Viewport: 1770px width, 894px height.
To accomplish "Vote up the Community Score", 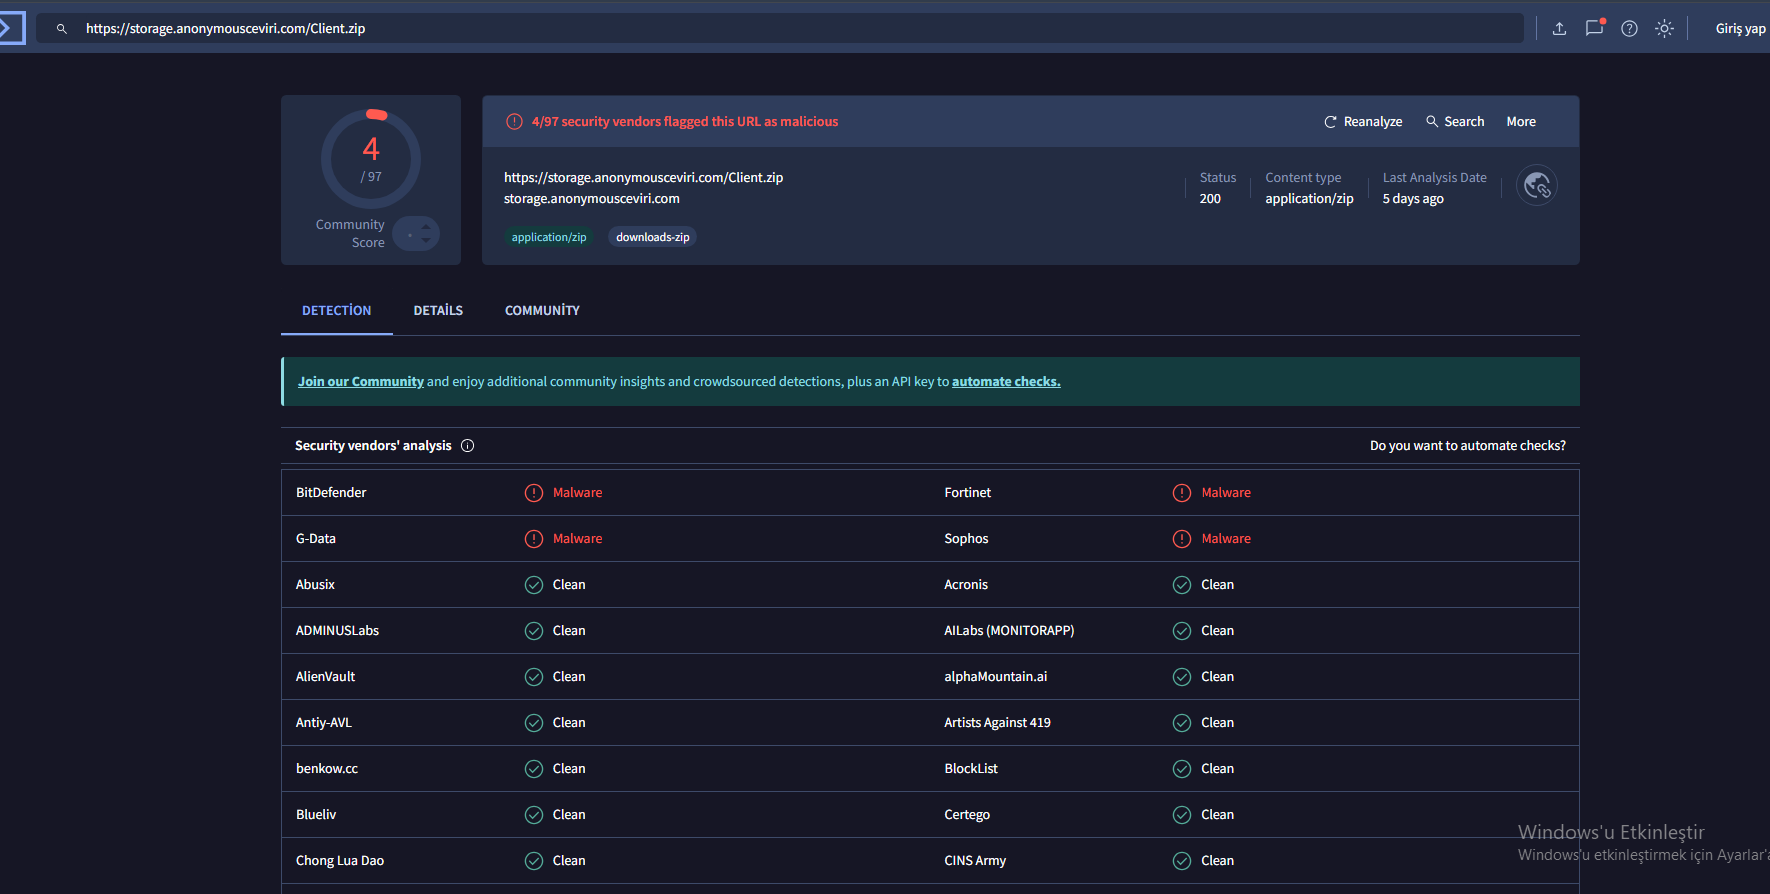I will coord(426,227).
